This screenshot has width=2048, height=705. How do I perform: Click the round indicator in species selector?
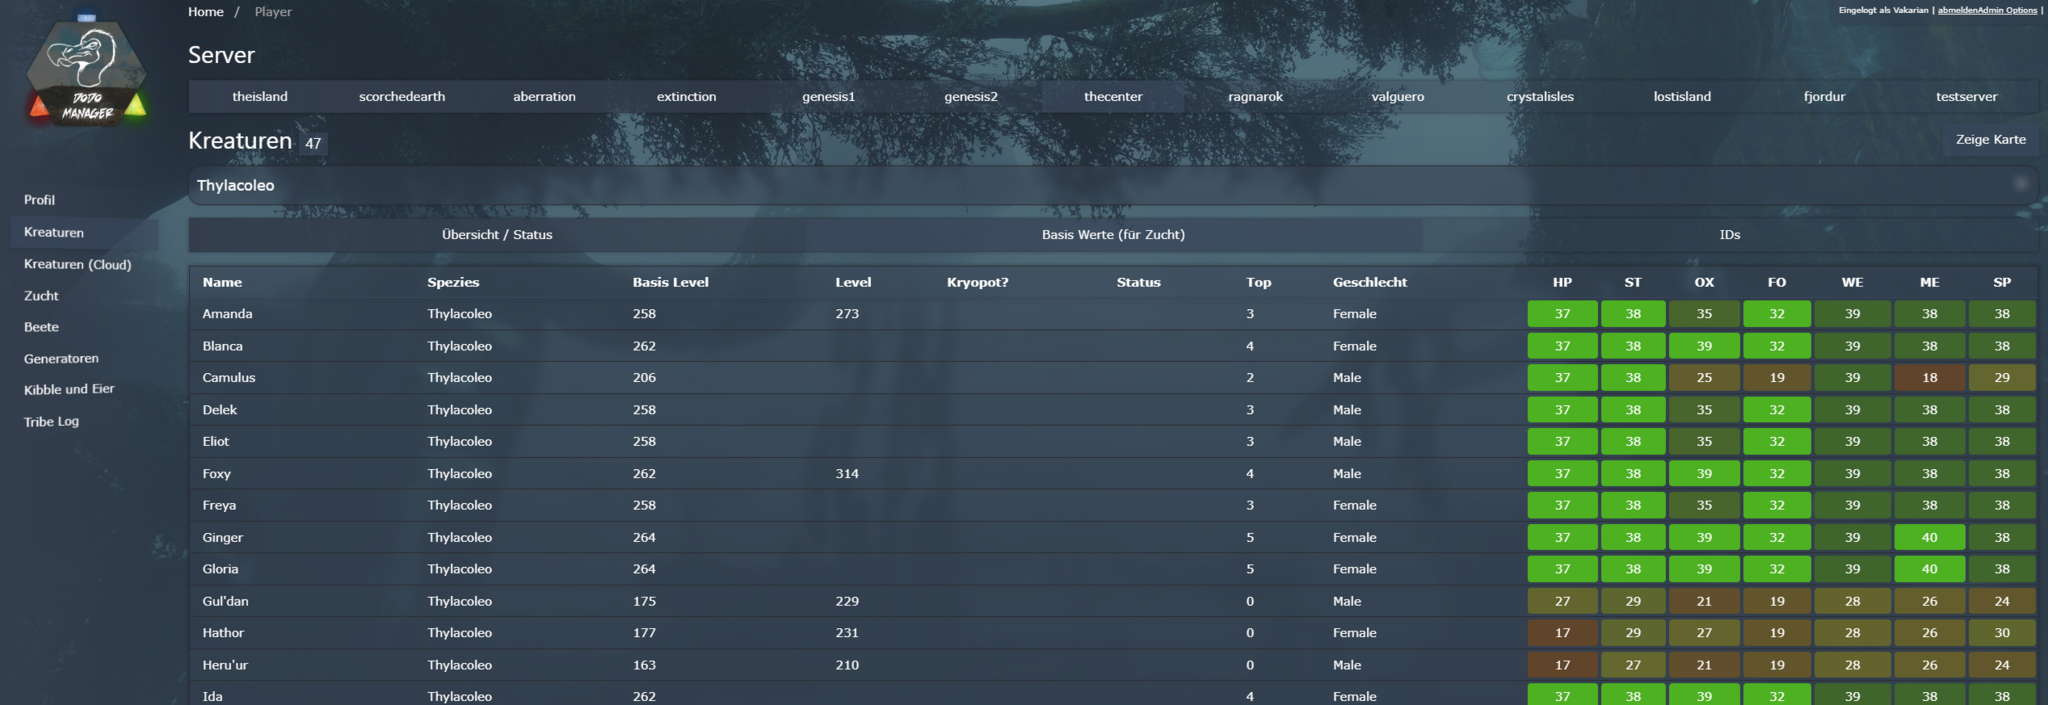(2020, 184)
